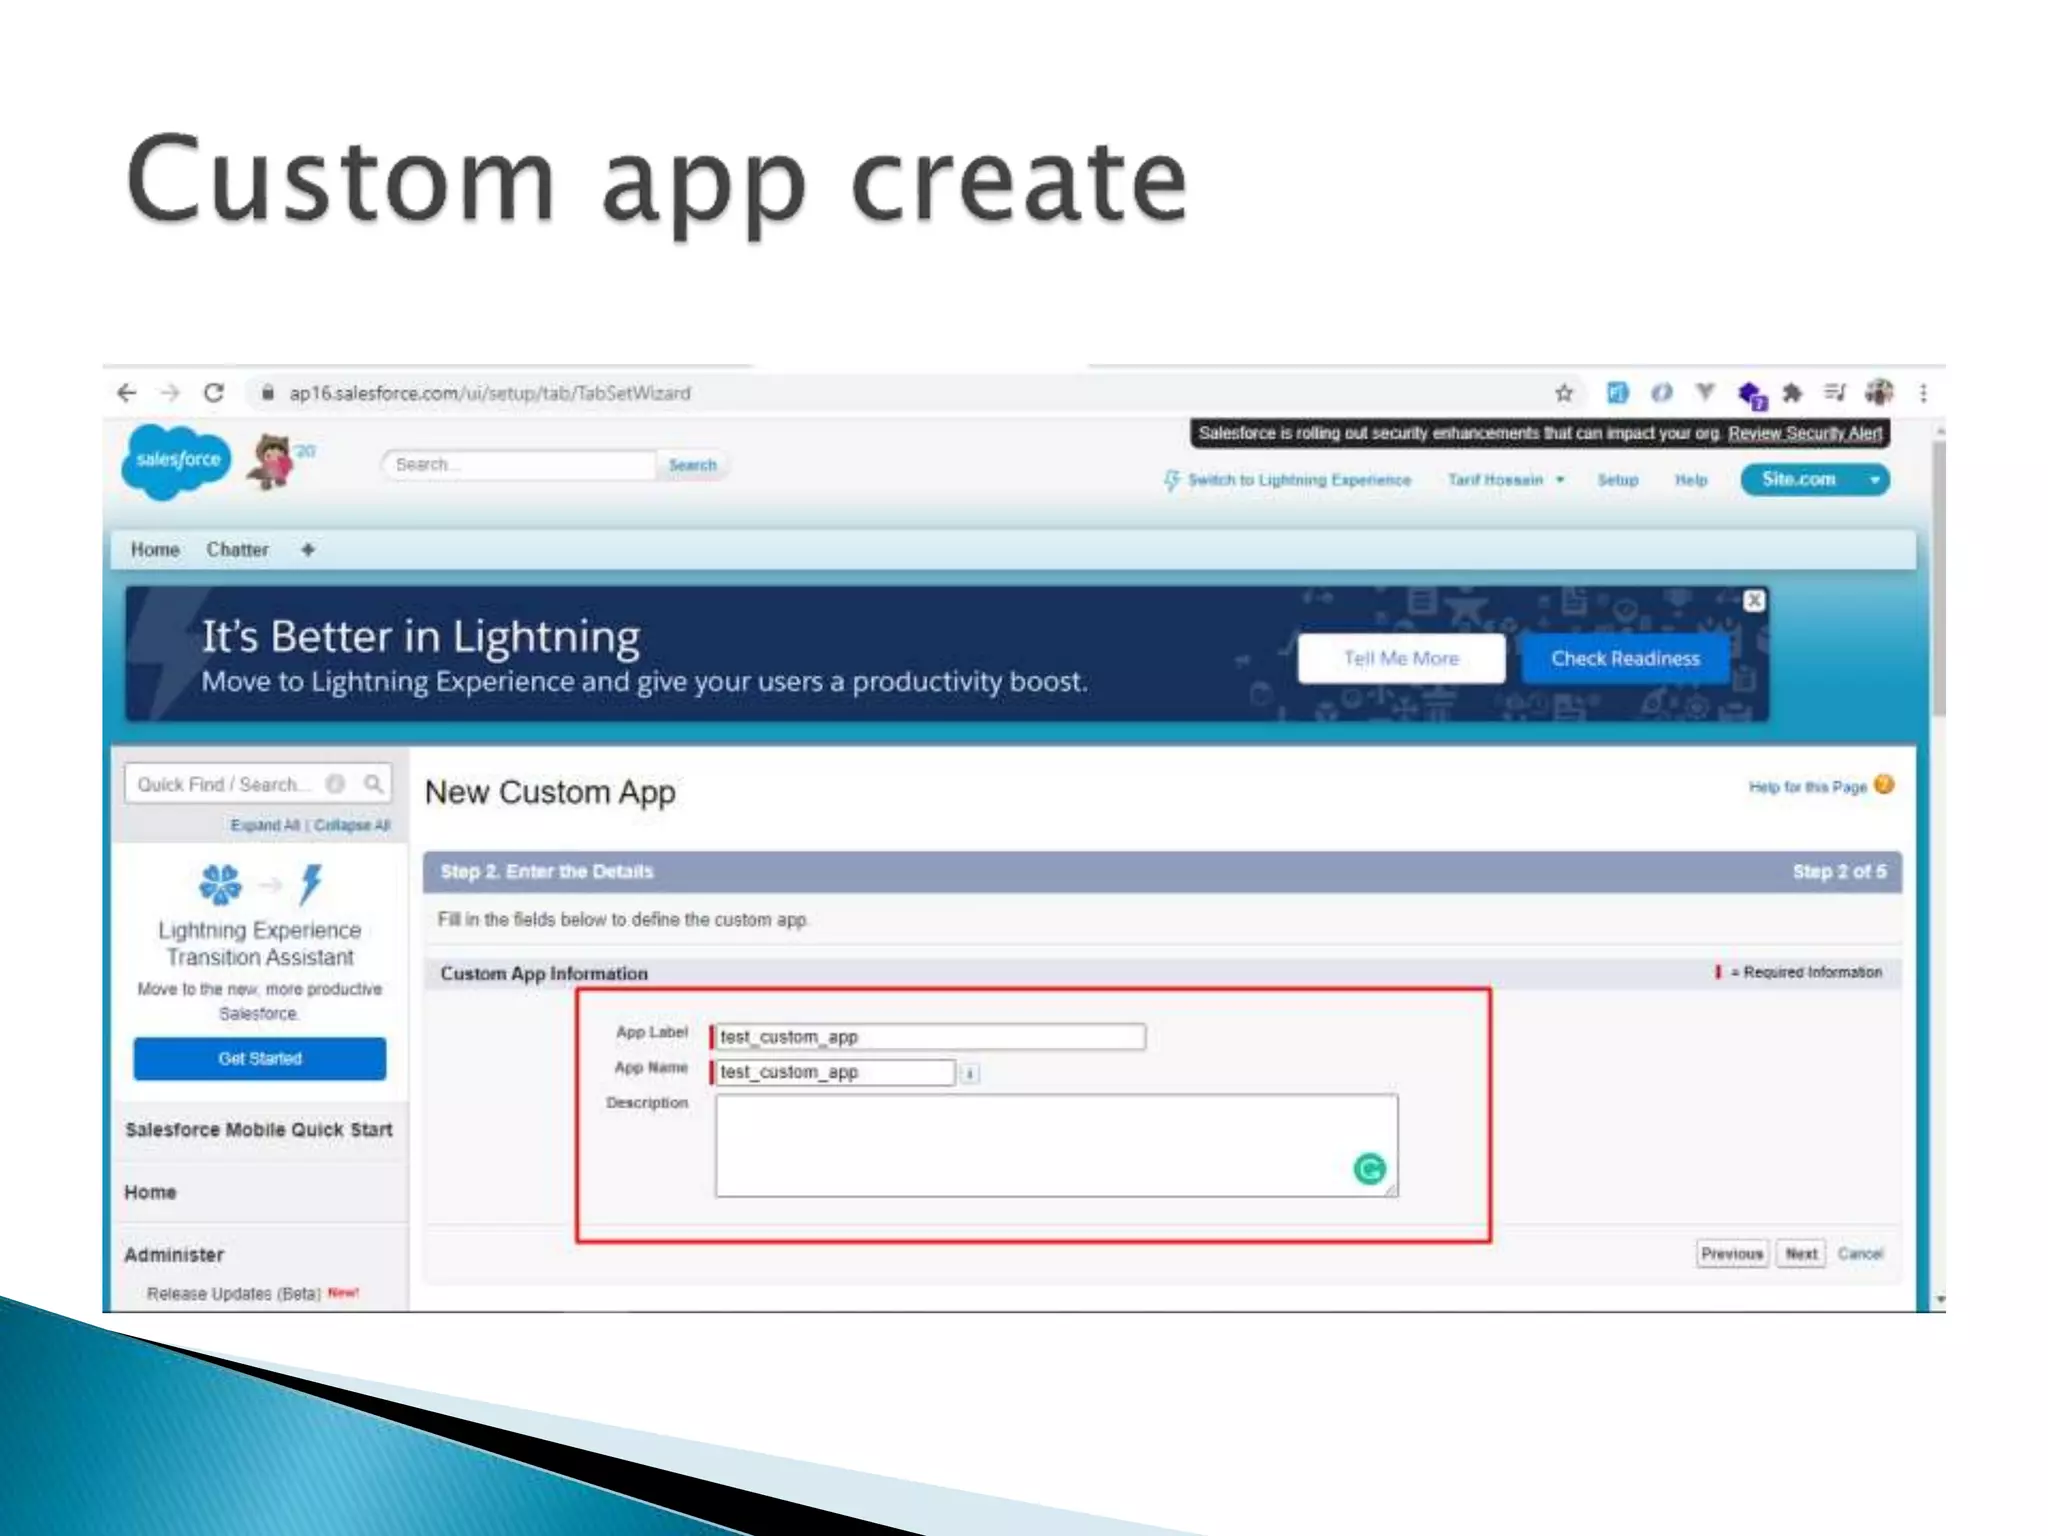The width and height of the screenshot is (2048, 1536).
Task: Click the browser reload icon
Action: 213,393
